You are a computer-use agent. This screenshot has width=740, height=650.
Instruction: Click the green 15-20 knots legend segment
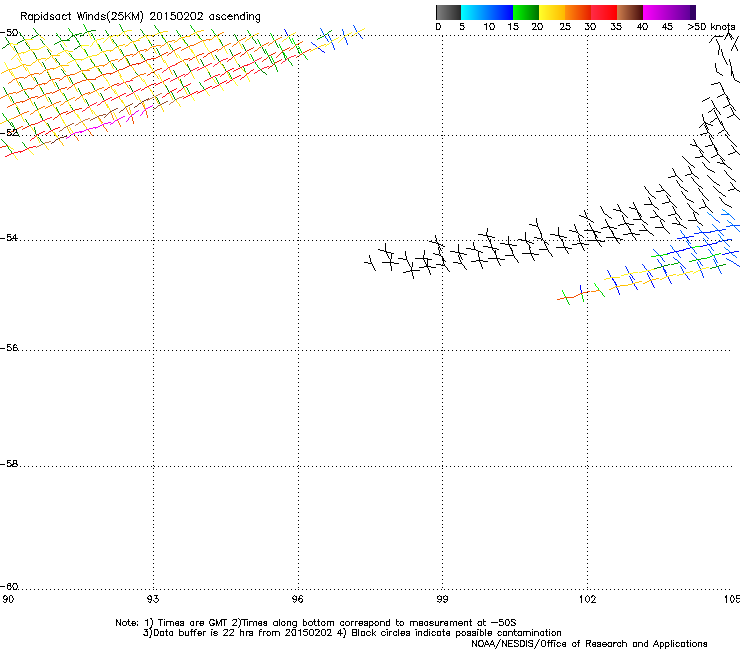coord(526,12)
